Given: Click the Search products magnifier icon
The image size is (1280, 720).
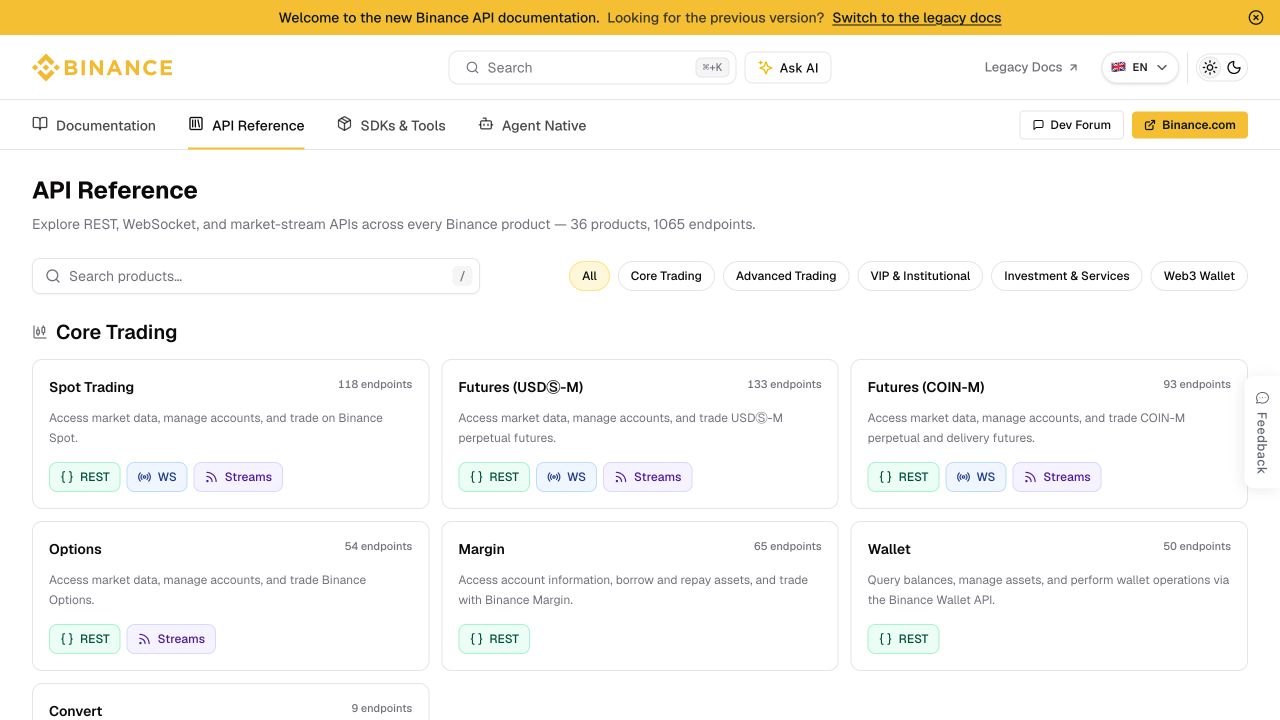Looking at the screenshot, I should pyautogui.click(x=53, y=276).
